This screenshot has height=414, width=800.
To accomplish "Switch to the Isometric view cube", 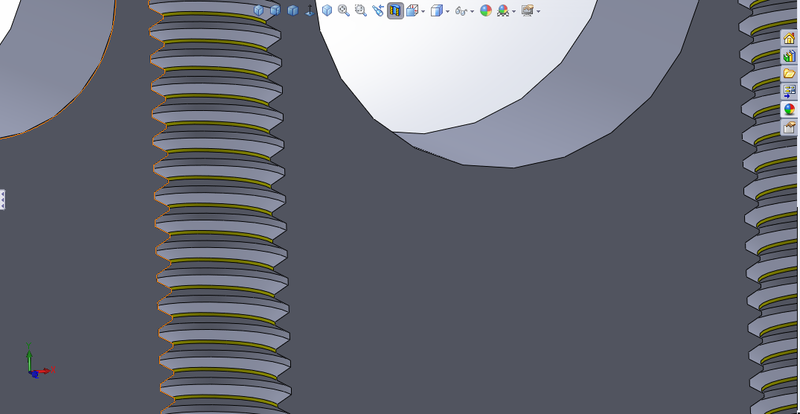I will pyautogui.click(x=327, y=10).
